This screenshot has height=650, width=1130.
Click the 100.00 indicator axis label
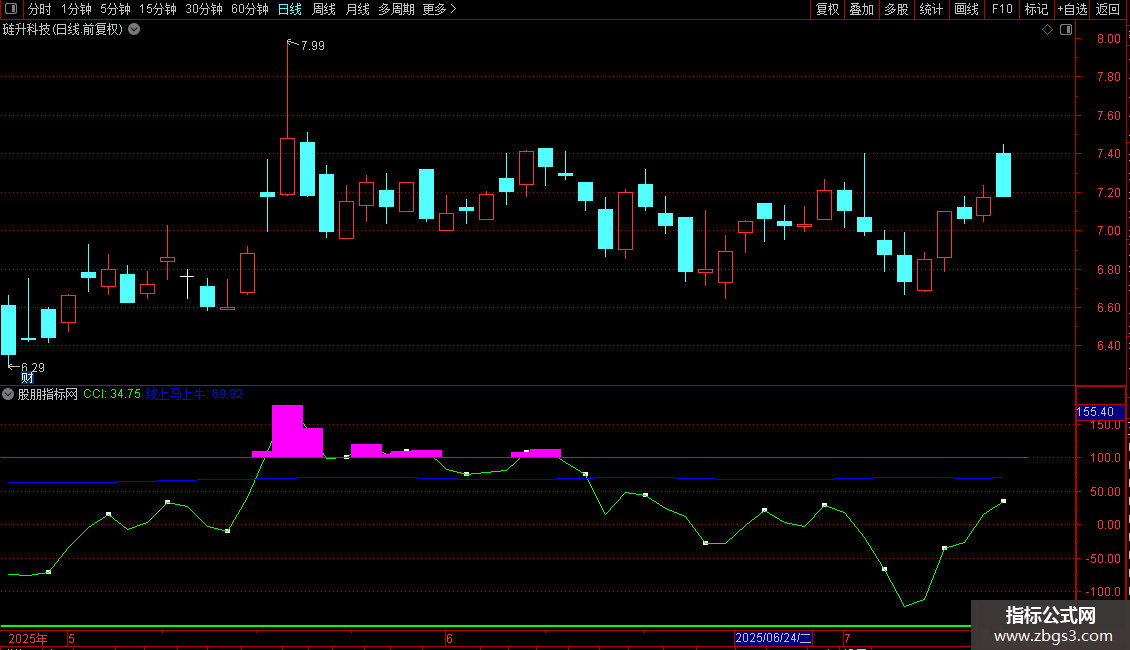[1105, 458]
